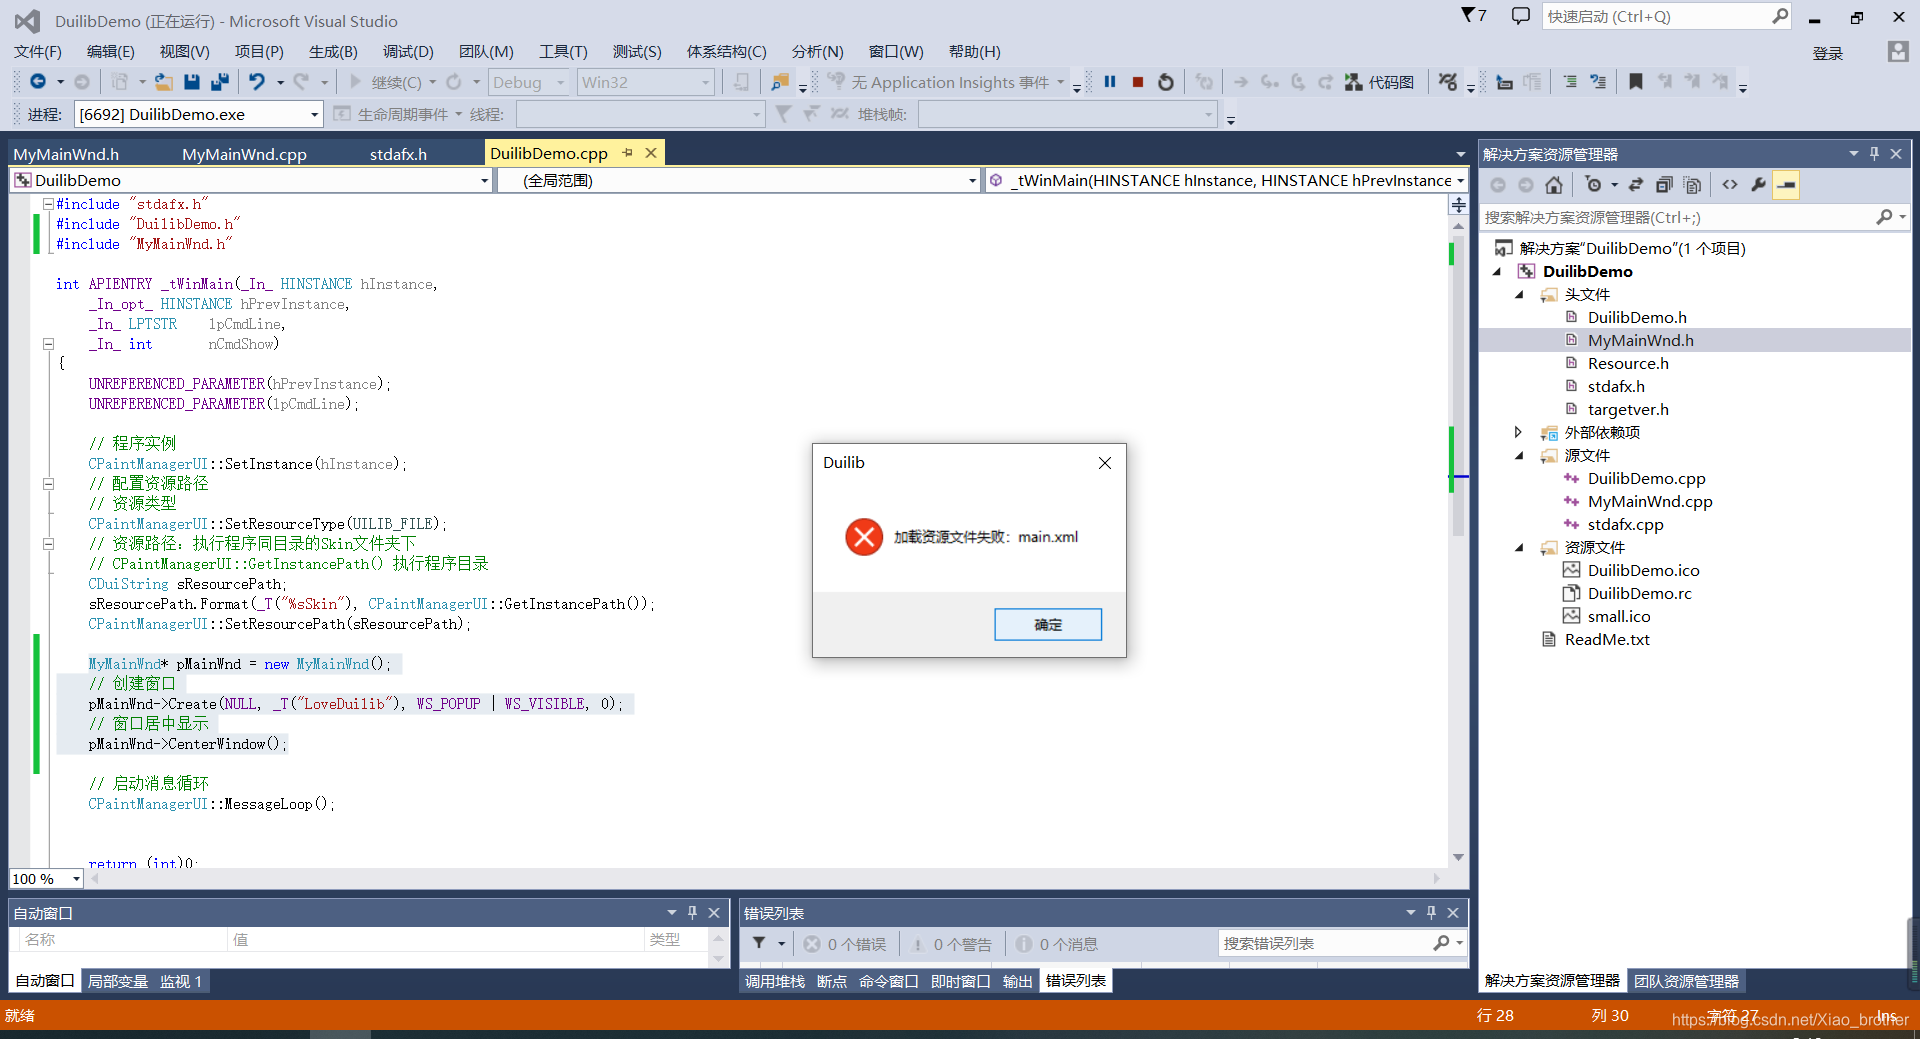Open the 文件(F) menu

(x=38, y=52)
